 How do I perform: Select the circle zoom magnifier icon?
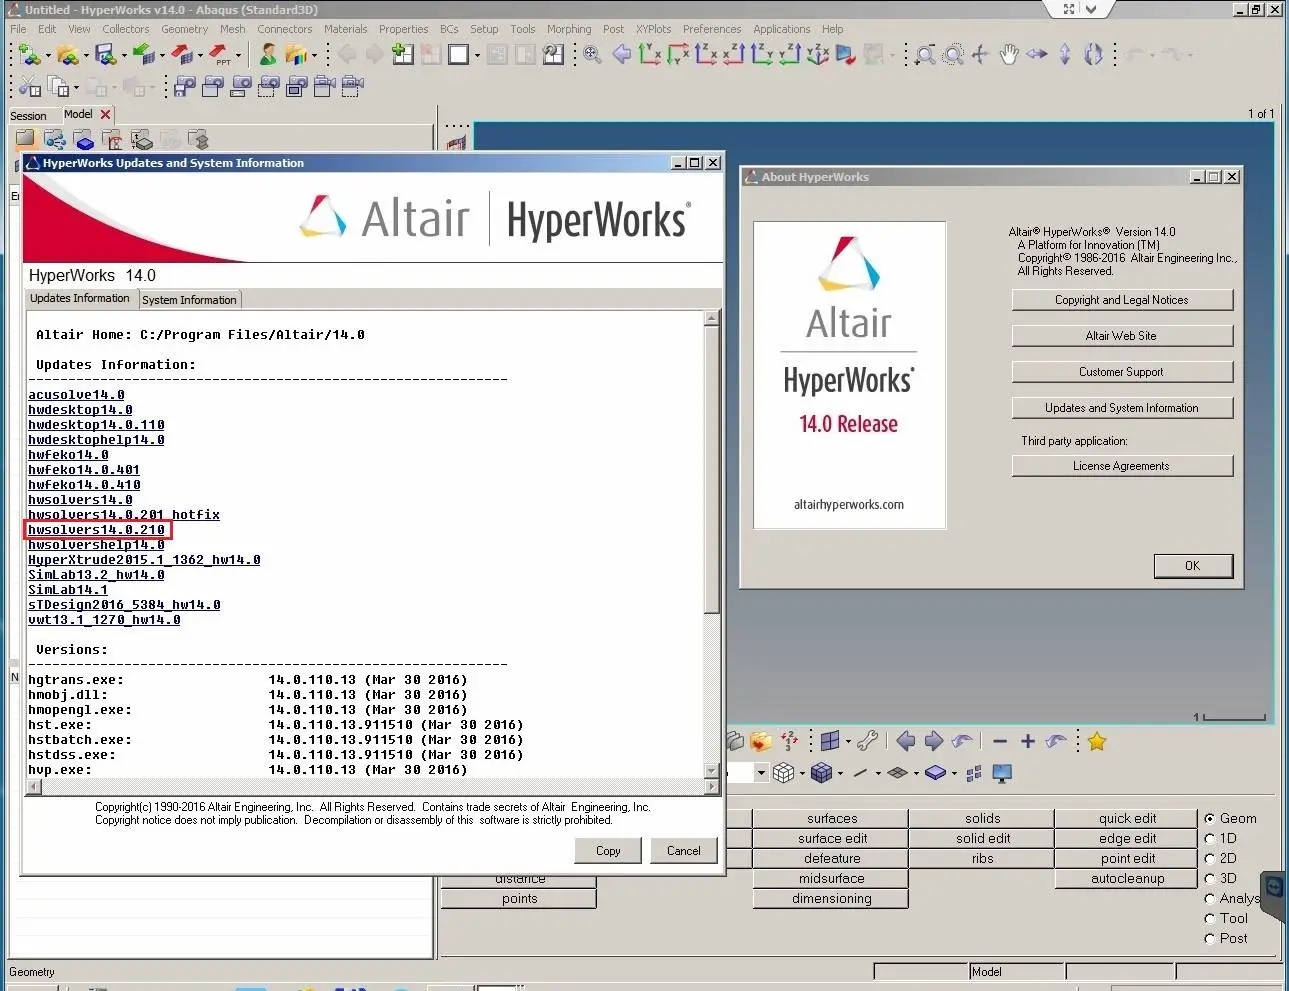(x=953, y=55)
